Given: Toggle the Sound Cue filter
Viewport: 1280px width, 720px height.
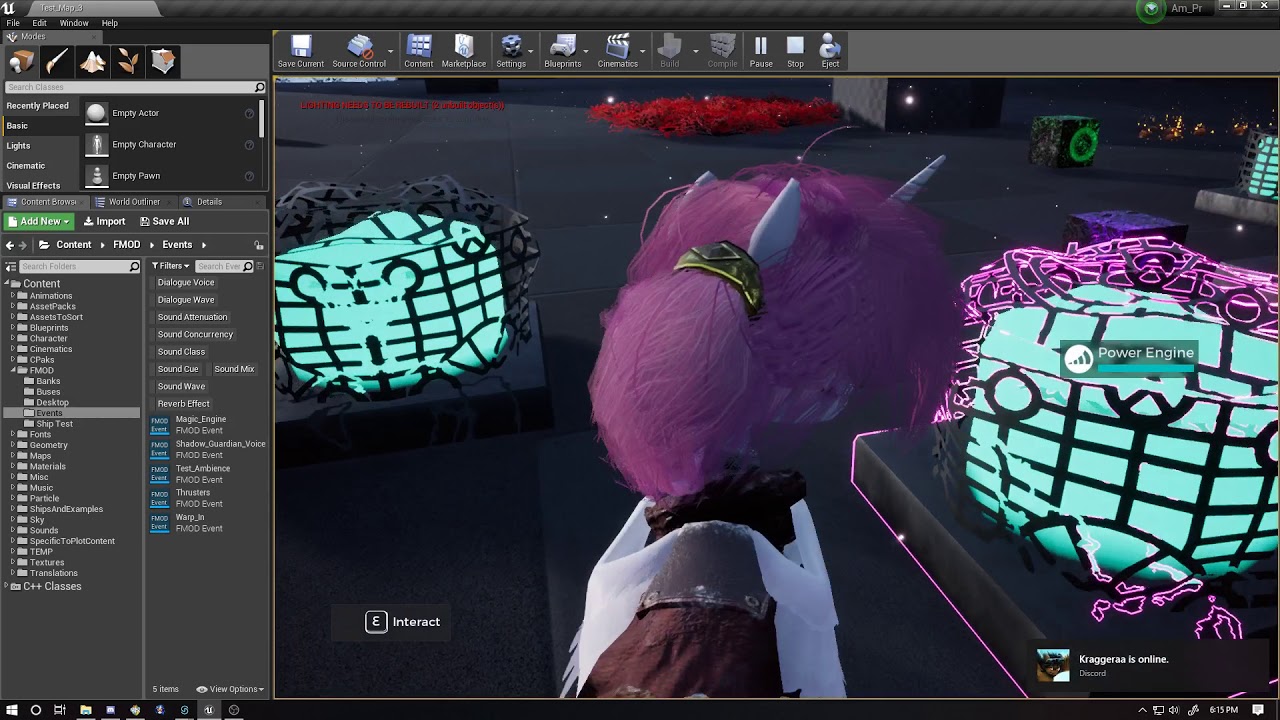Looking at the screenshot, I should [x=178, y=369].
